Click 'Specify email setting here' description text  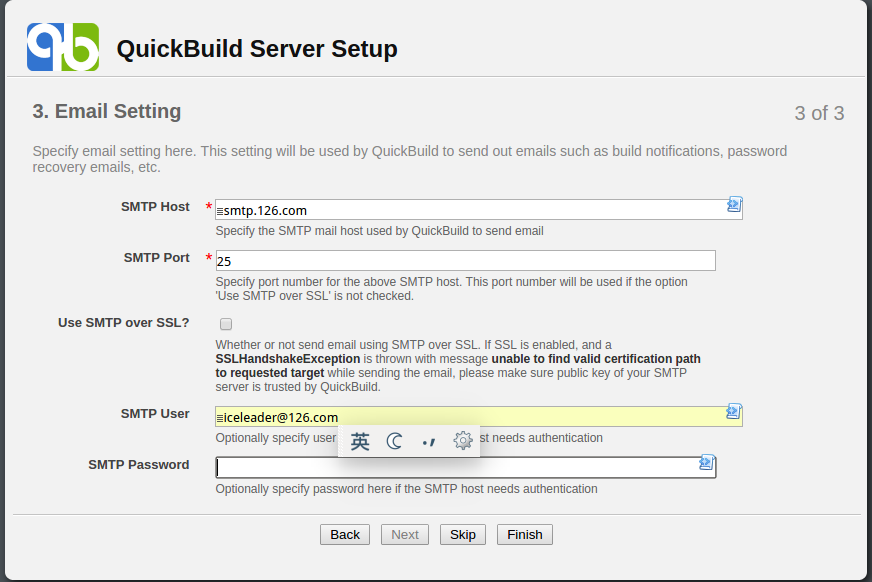coord(410,159)
